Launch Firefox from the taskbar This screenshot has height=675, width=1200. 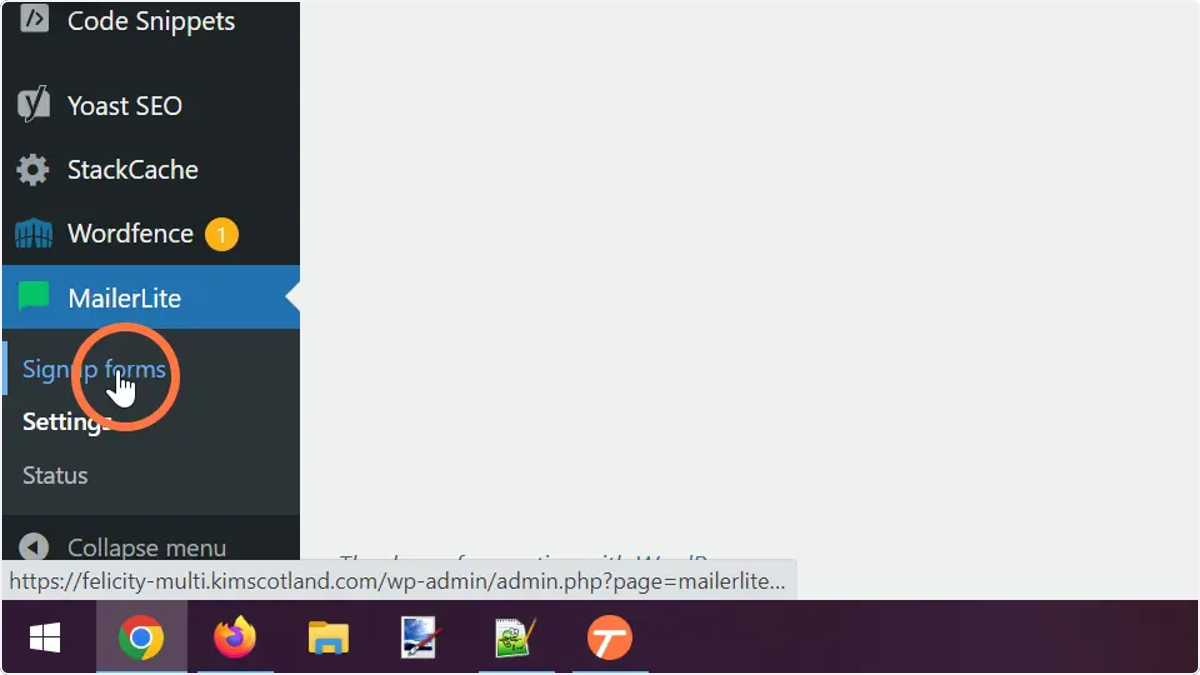235,638
